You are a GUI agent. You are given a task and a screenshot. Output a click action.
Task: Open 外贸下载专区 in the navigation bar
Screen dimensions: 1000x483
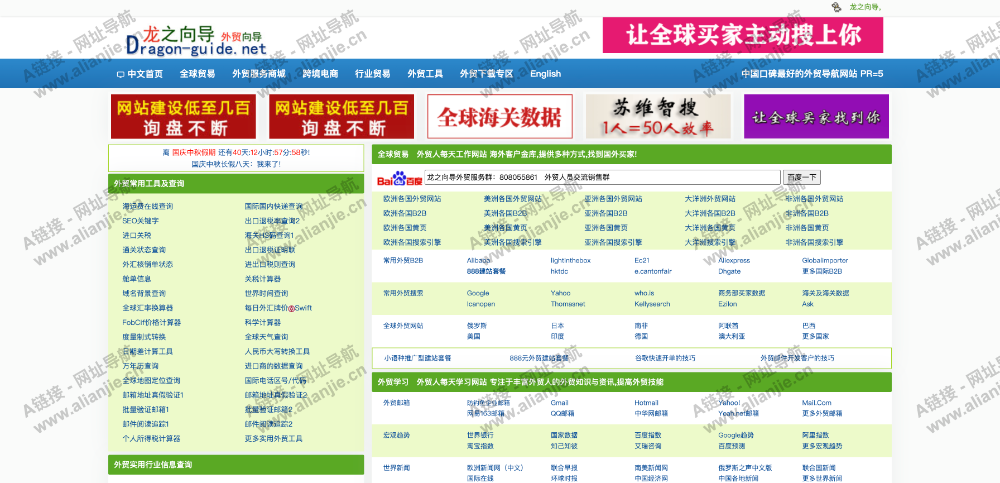[x=486, y=74]
